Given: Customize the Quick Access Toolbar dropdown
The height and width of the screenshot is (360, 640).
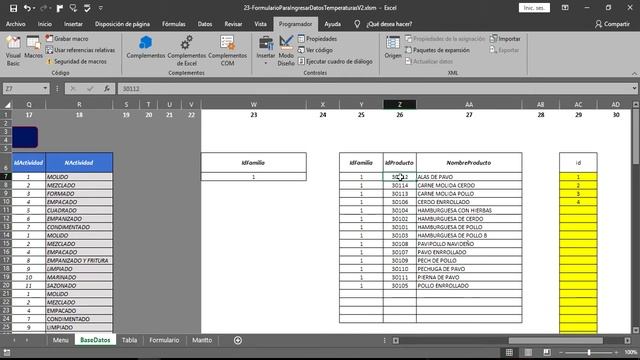Looking at the screenshot, I should pos(101,8).
